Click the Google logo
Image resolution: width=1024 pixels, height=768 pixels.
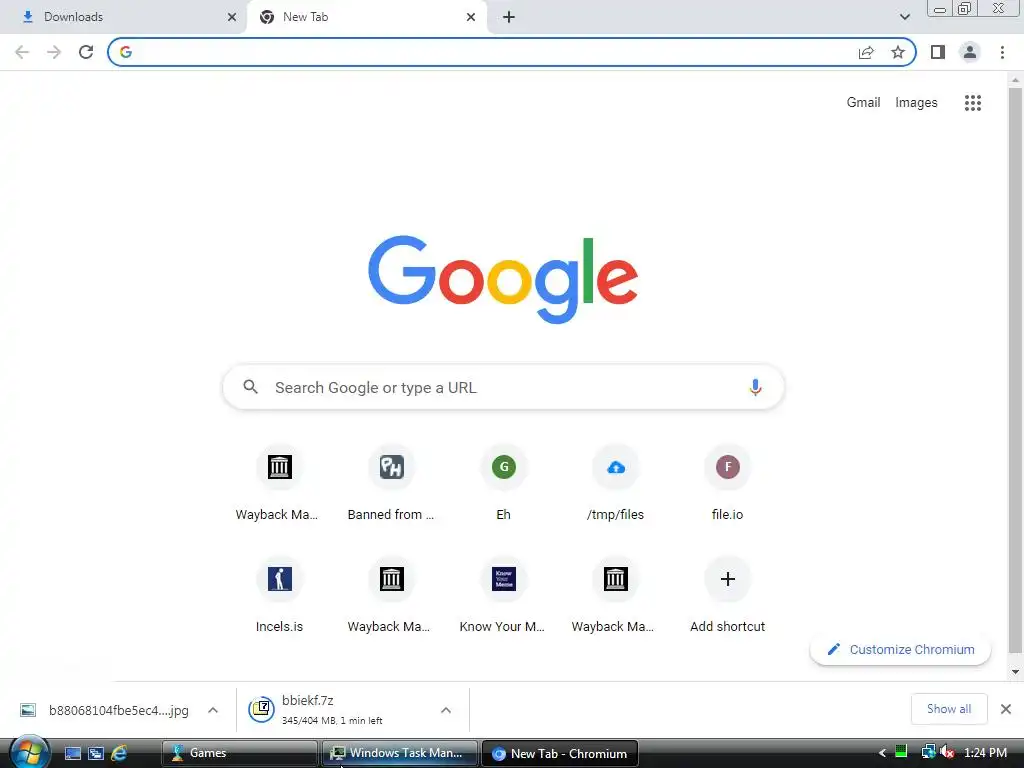[x=503, y=279]
